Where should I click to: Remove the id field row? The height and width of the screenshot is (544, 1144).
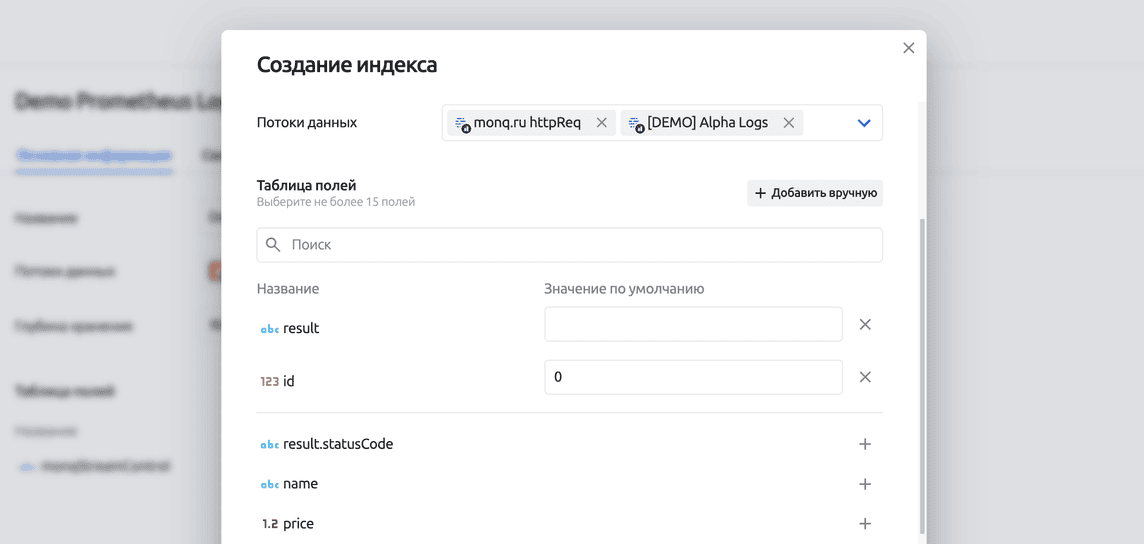[865, 377]
